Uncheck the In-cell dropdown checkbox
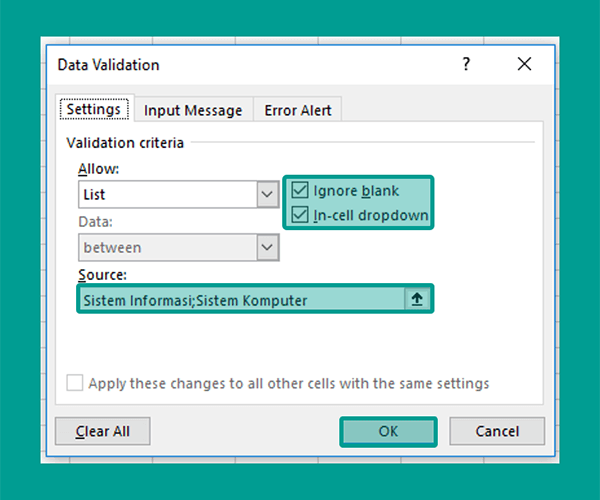This screenshot has width=600, height=500. 300,215
